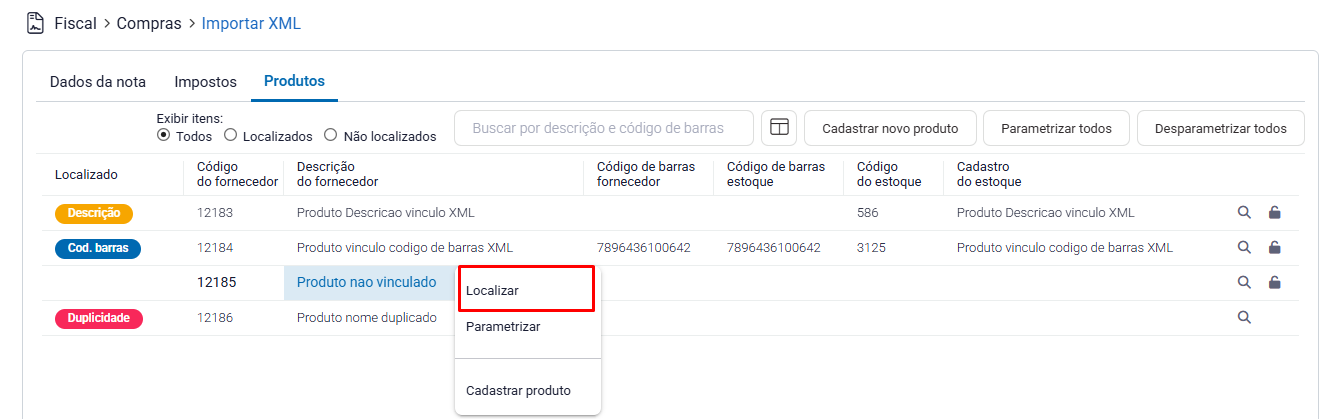Open the column layout settings icon
The width and height of the screenshot is (1329, 419).
[x=779, y=128]
